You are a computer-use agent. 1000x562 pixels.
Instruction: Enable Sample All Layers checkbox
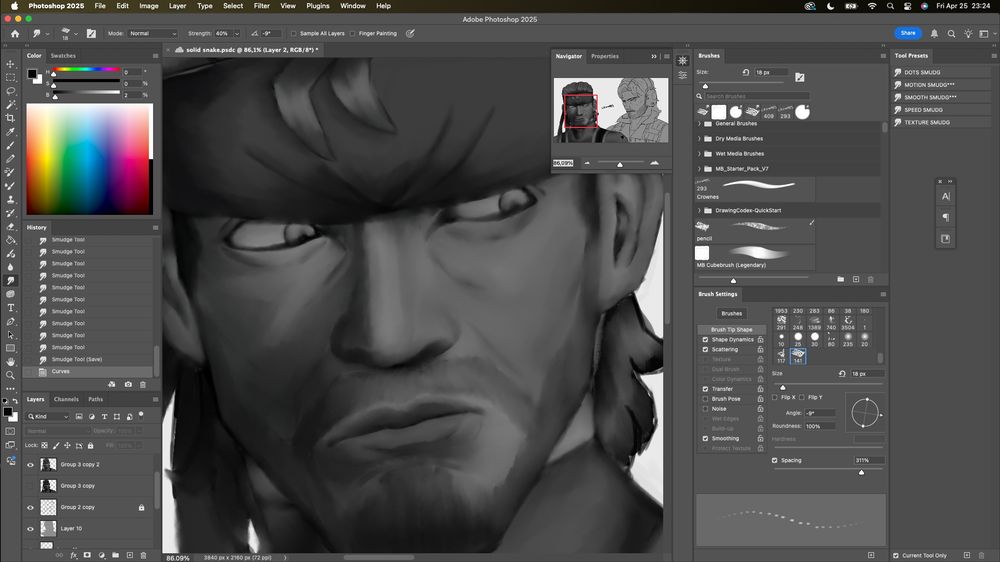[x=294, y=34]
